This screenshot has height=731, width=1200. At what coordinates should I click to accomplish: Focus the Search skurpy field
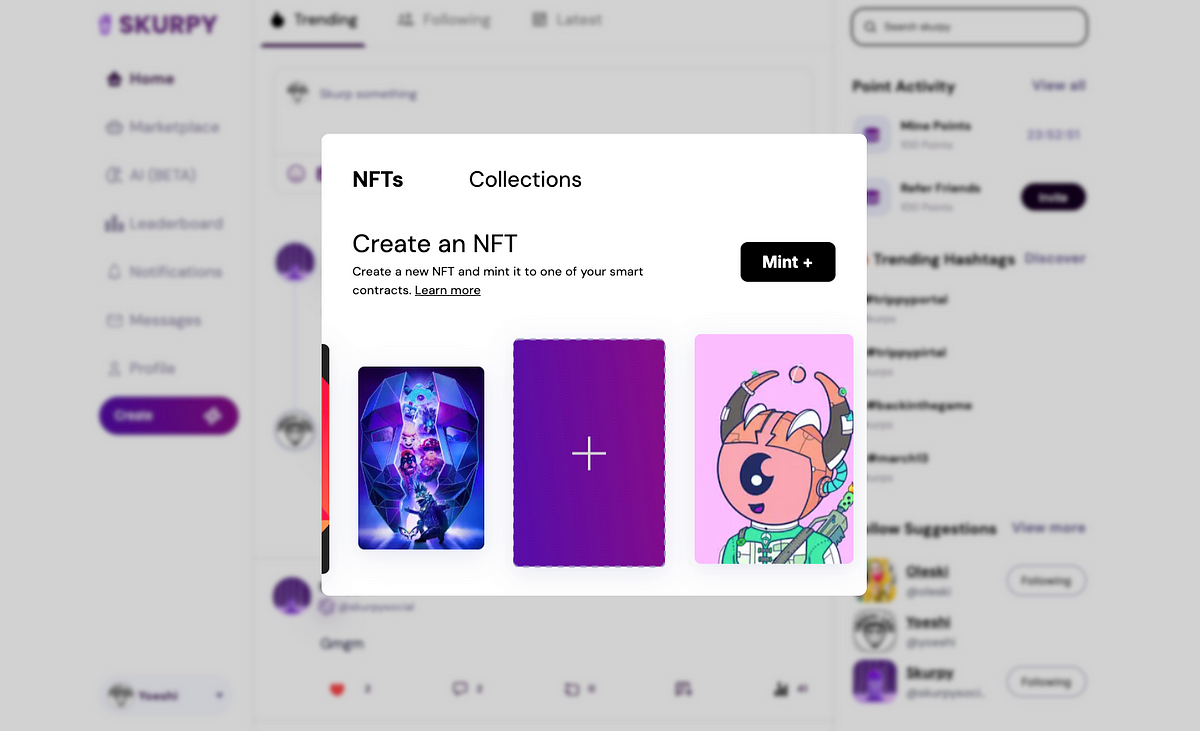969,27
